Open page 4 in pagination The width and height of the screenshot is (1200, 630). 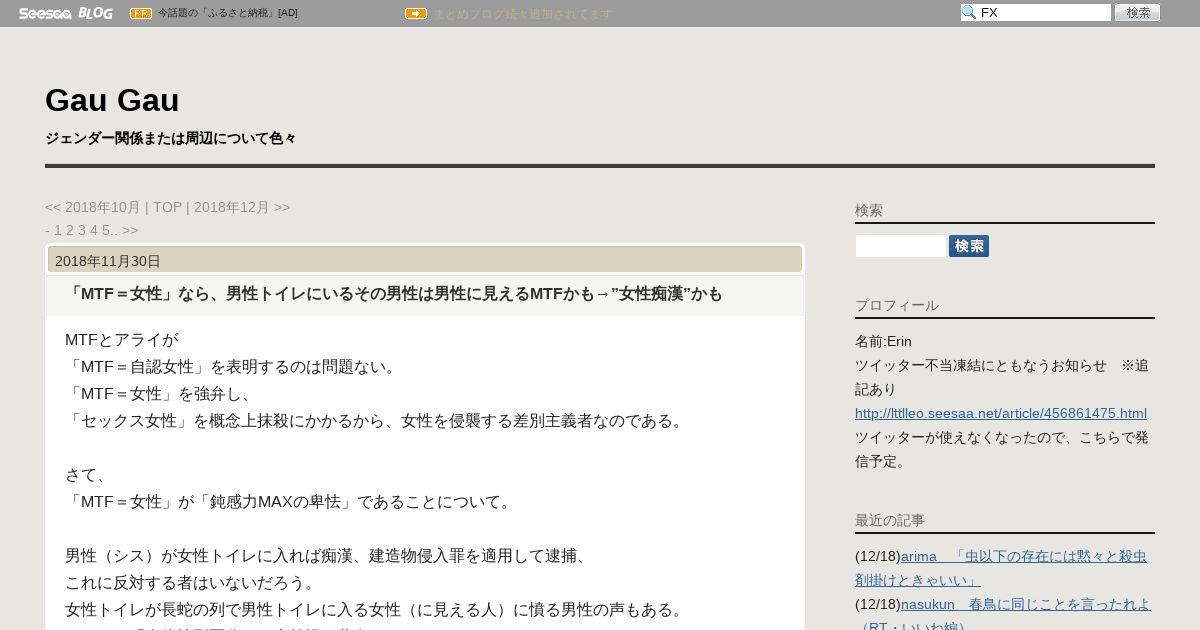94,230
